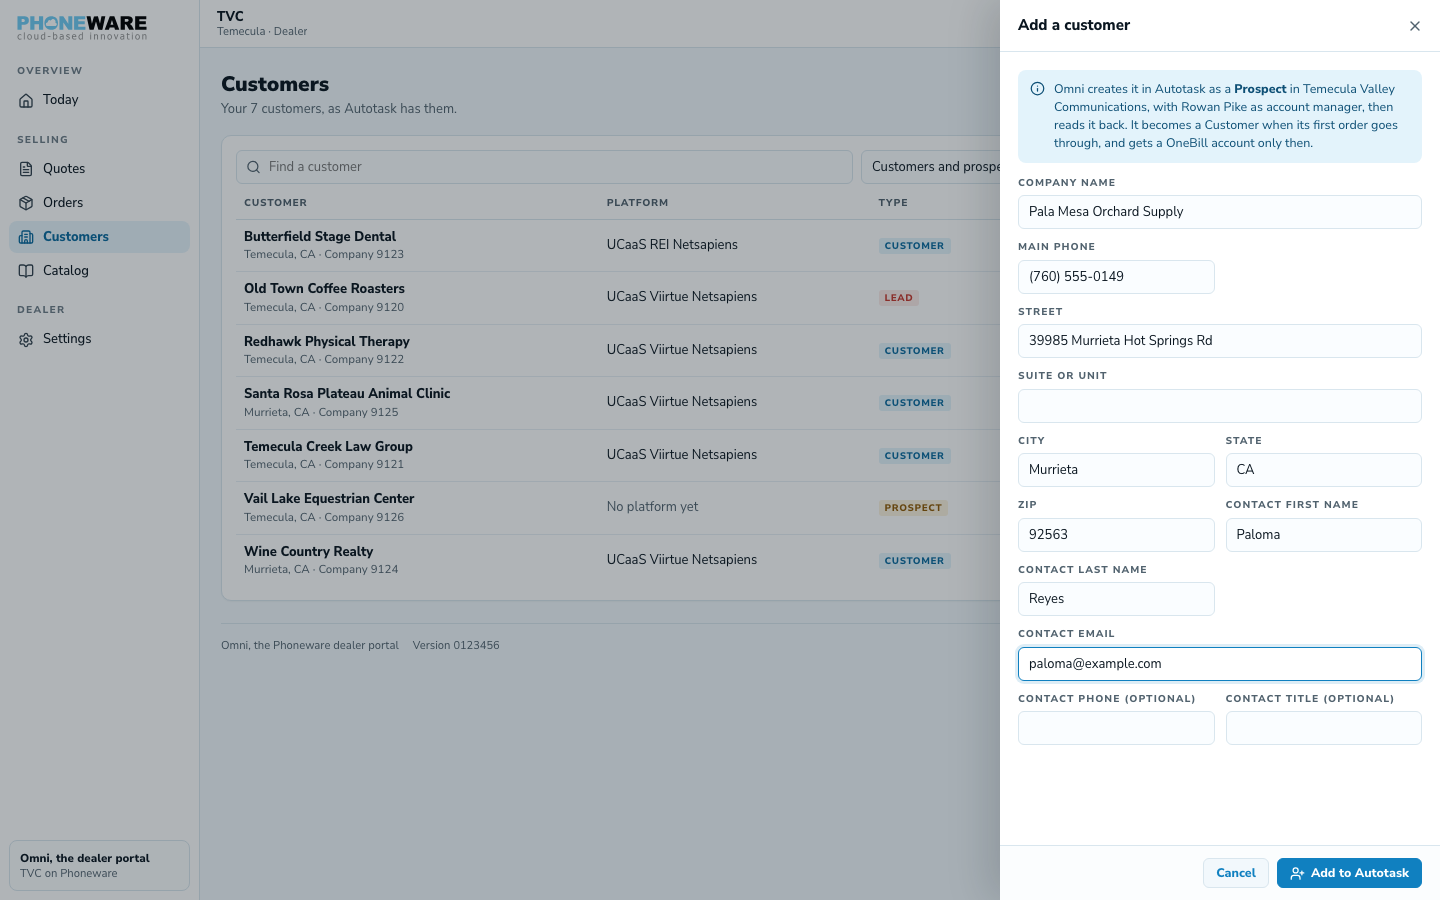This screenshot has height=900, width=1440.
Task: Open dealer Settings
Action: [x=99, y=339]
